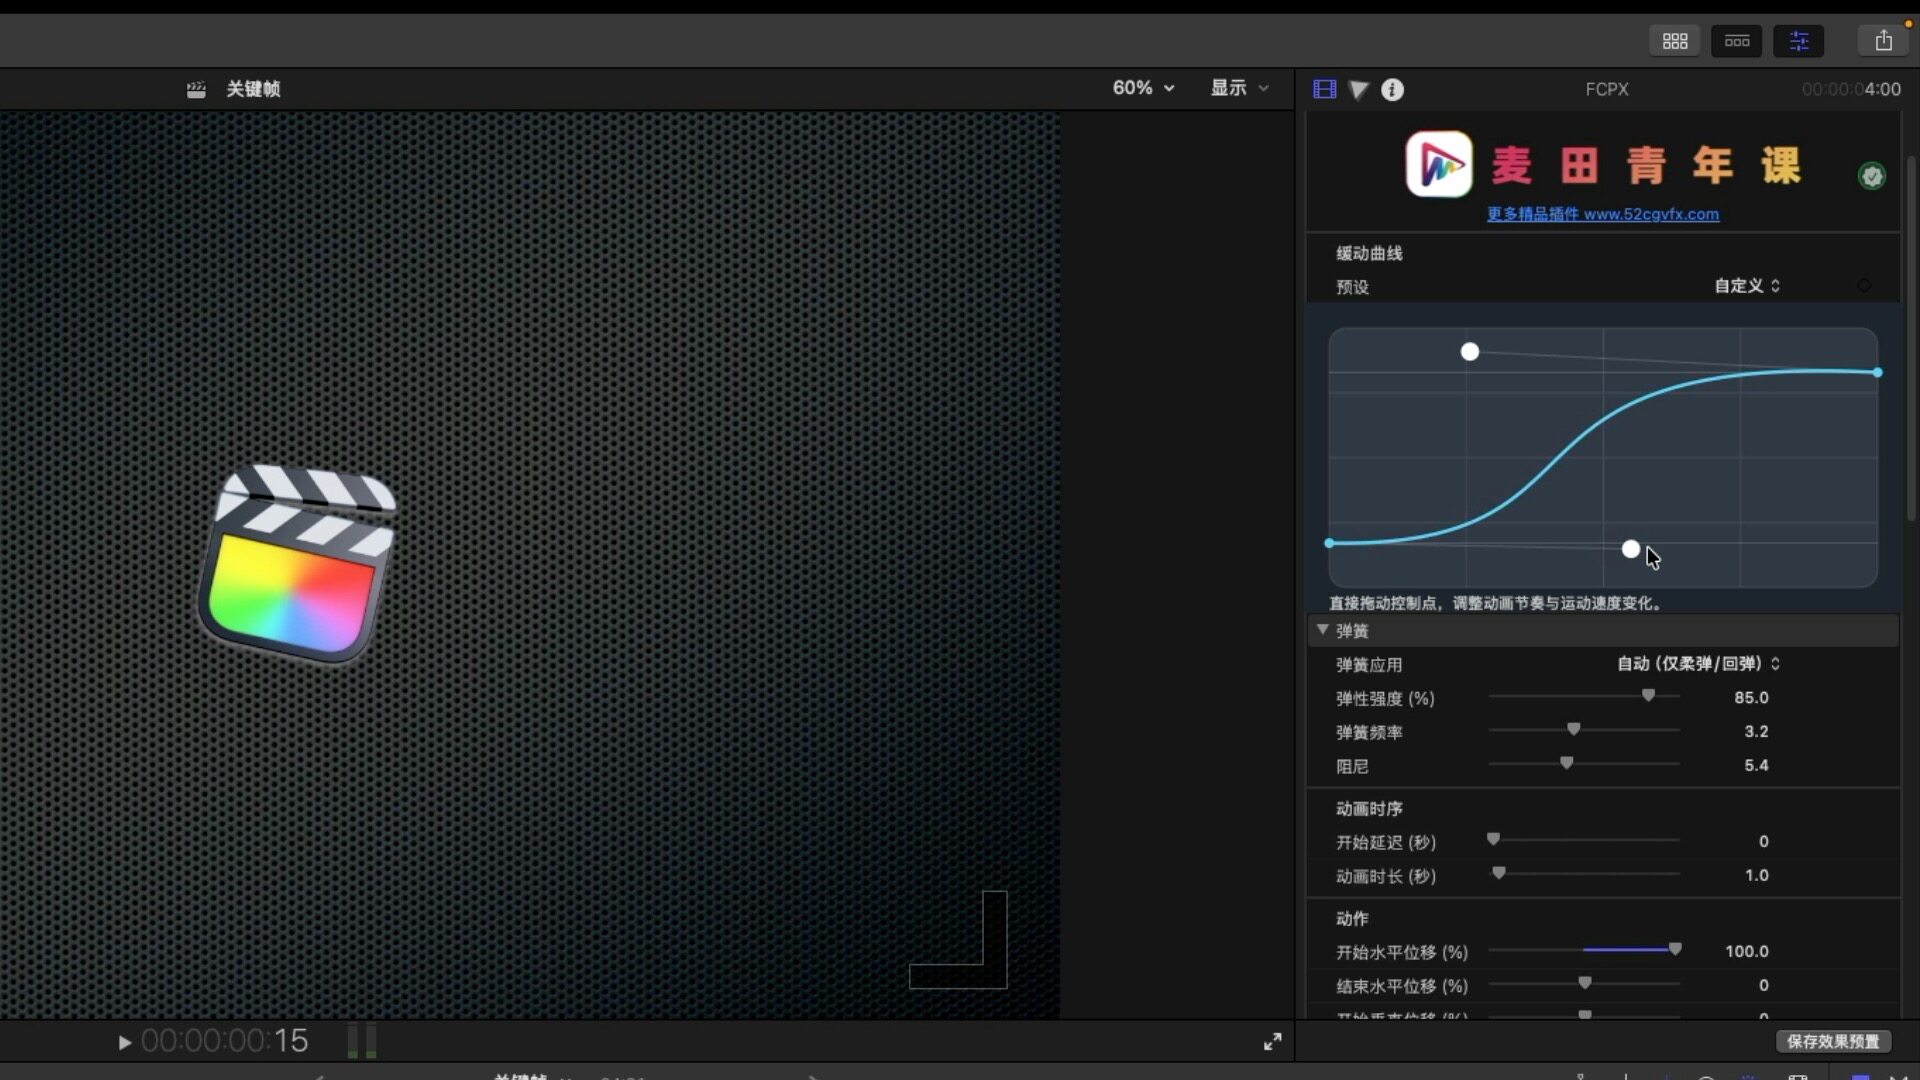The width and height of the screenshot is (1920, 1080).
Task: Toggle the keyframe diamond next to 预设
Action: (x=1864, y=286)
